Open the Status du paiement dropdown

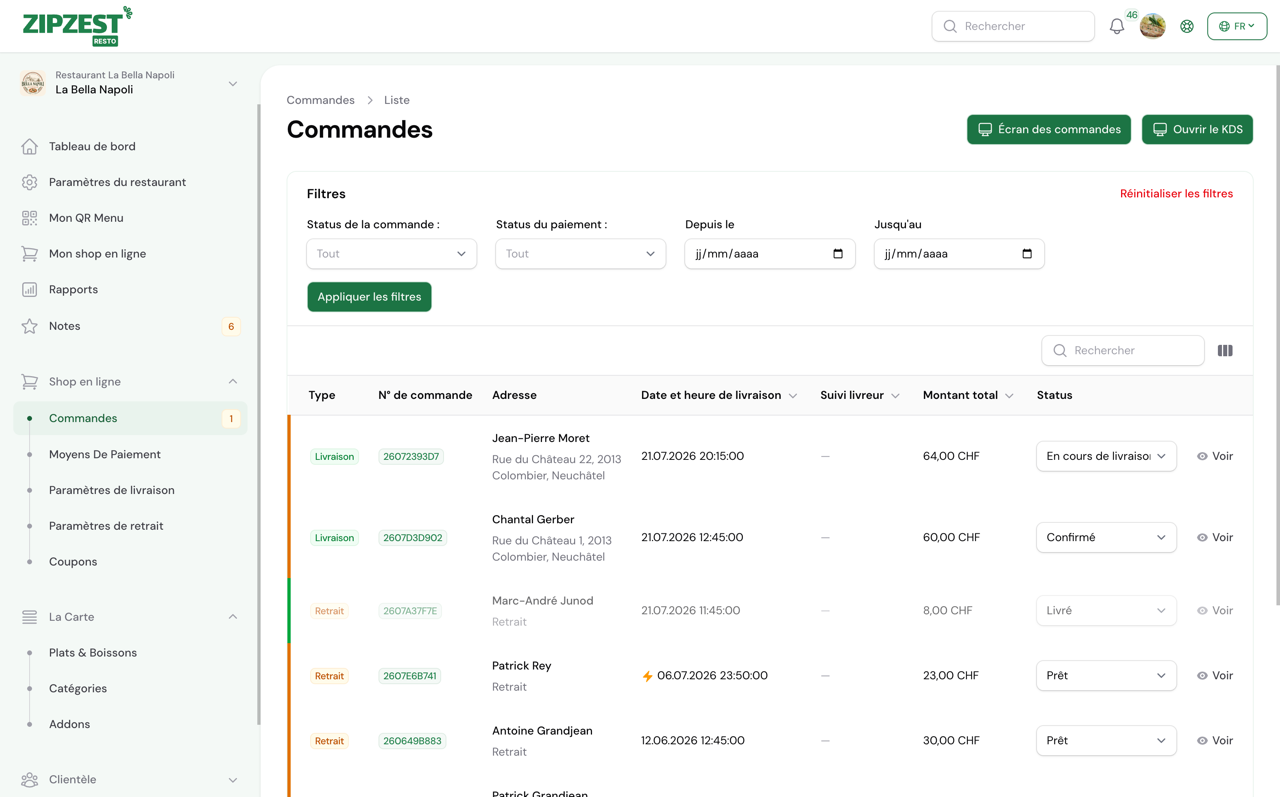click(580, 254)
